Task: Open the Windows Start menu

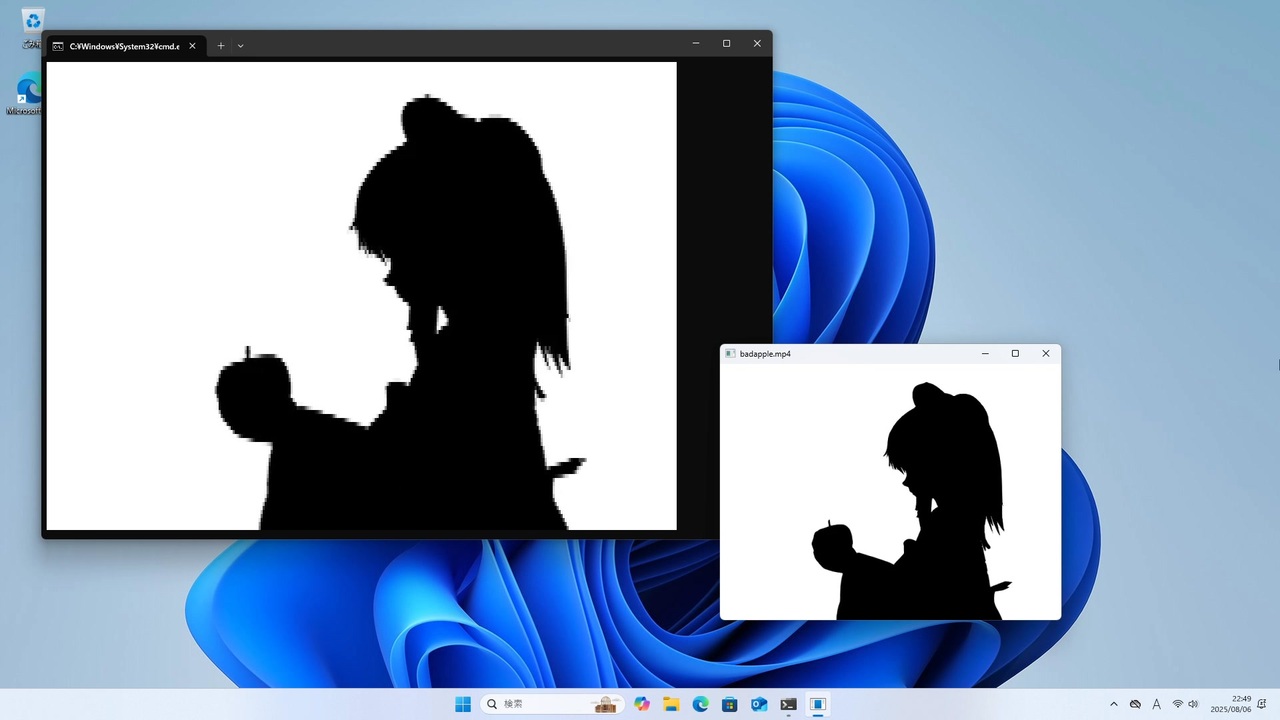Action: click(463, 704)
